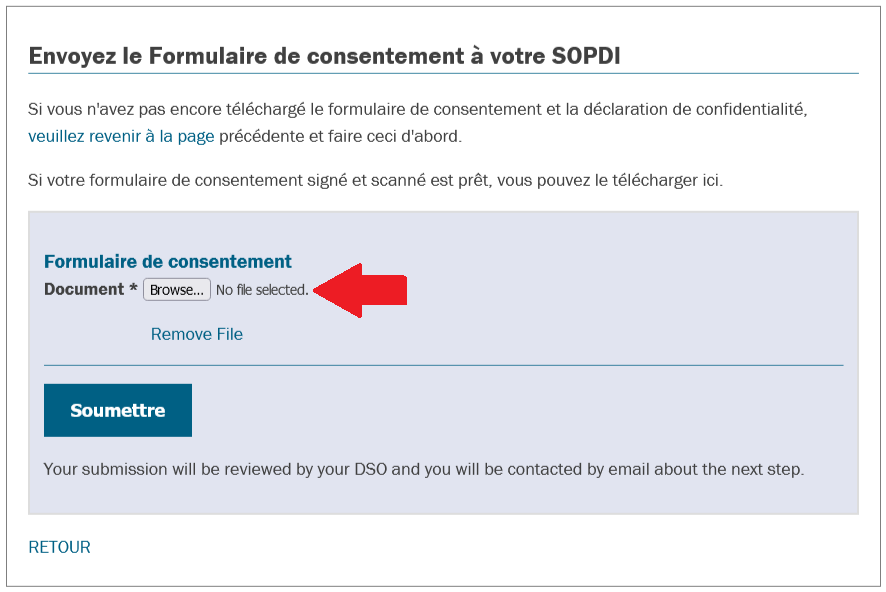Follow the 'veuillez revenir à la page' link
The width and height of the screenshot is (886, 592).
pyautogui.click(x=121, y=136)
